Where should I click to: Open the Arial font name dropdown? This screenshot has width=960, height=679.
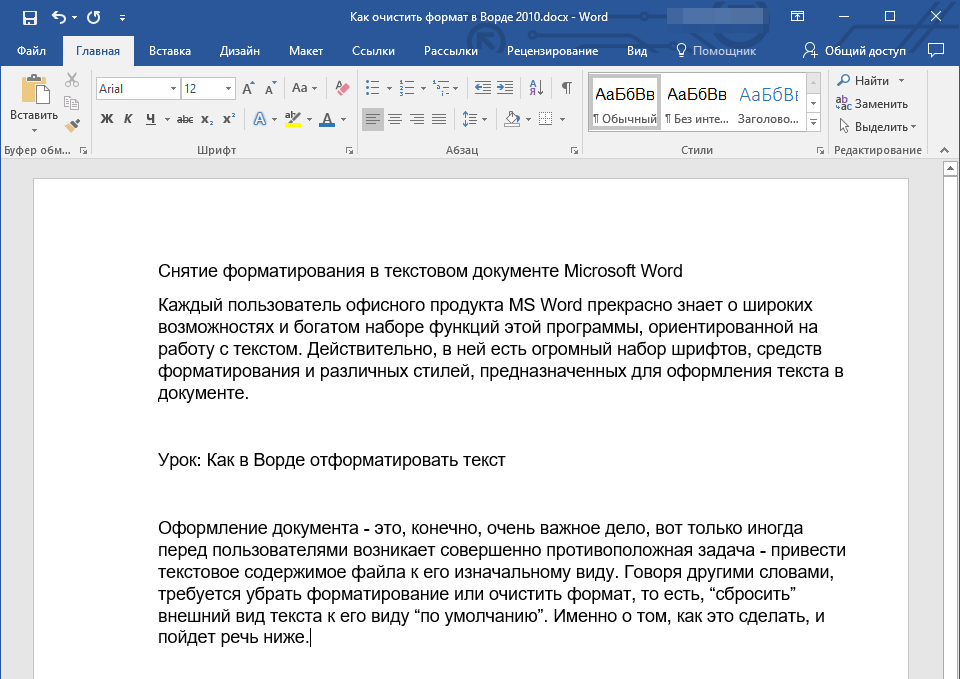[x=174, y=89]
